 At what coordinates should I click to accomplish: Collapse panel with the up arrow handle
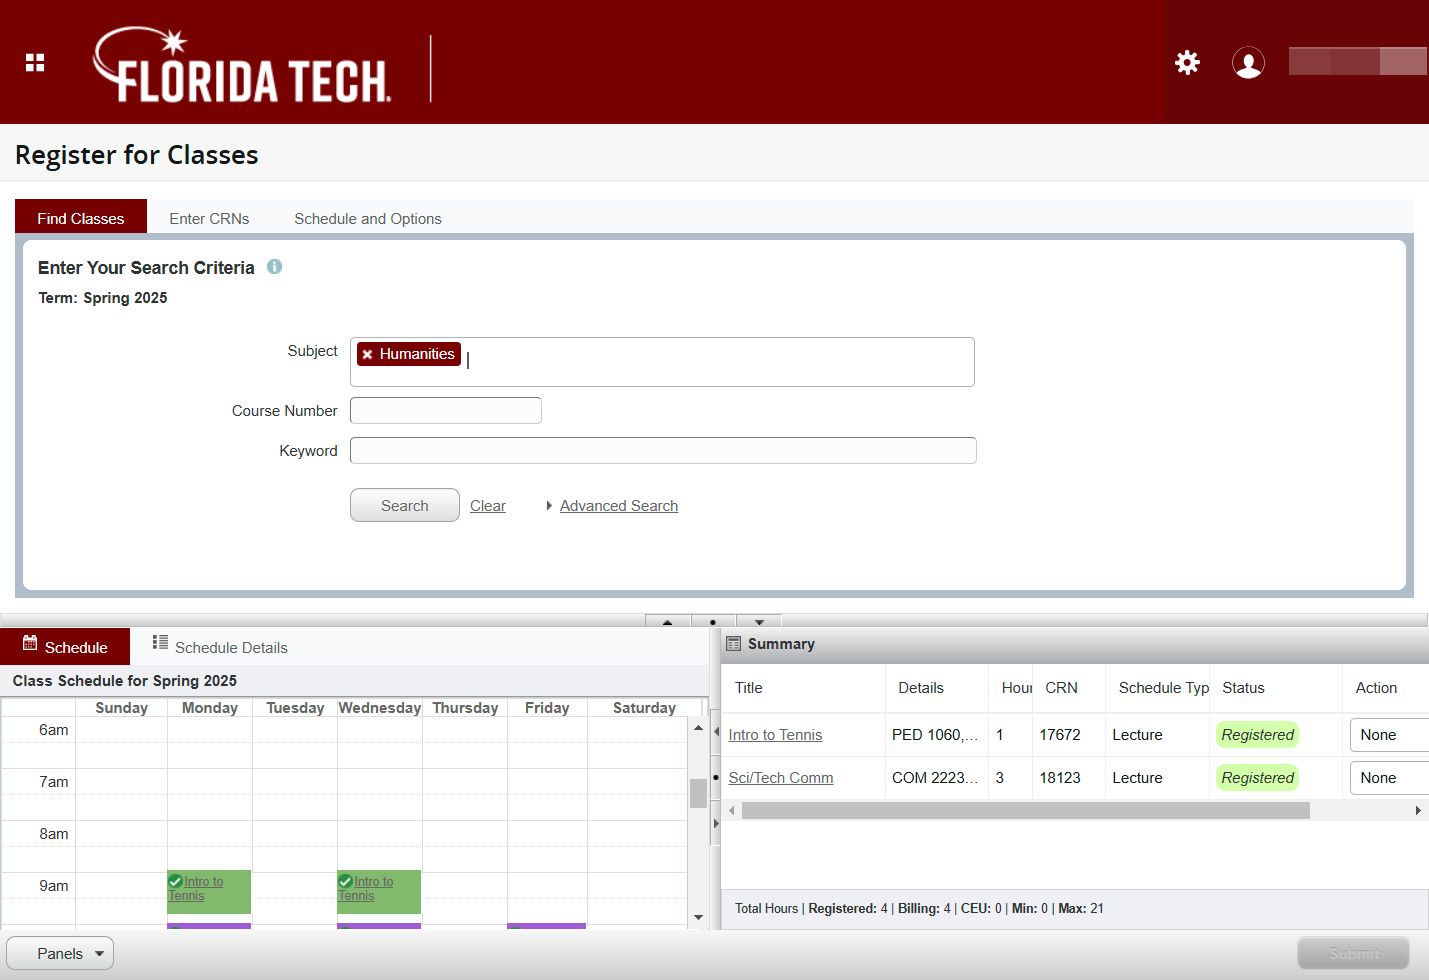coord(668,621)
